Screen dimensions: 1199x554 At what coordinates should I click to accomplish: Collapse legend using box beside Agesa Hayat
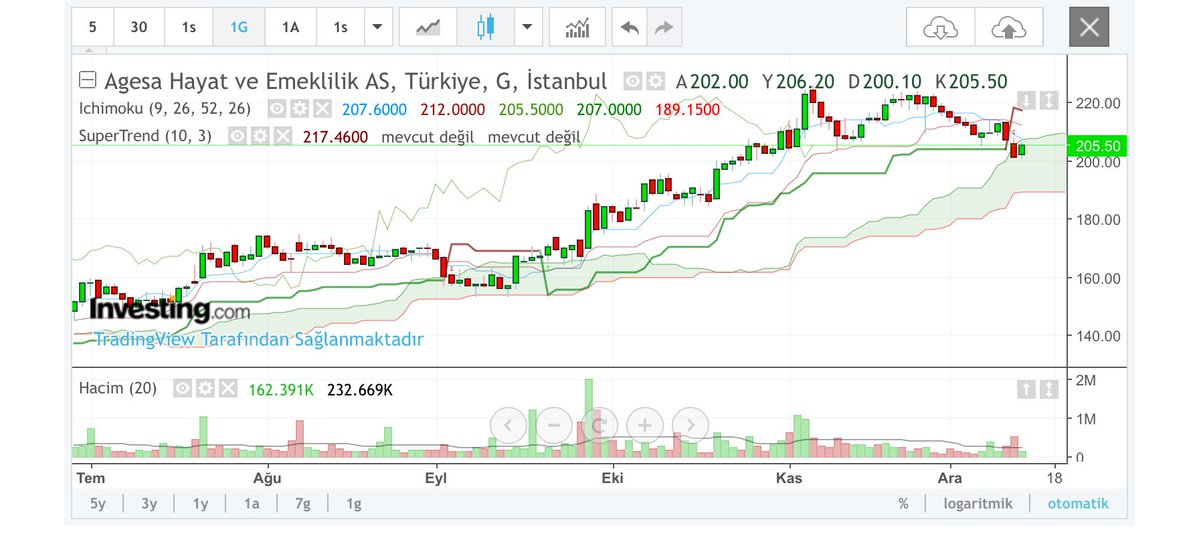pos(88,80)
